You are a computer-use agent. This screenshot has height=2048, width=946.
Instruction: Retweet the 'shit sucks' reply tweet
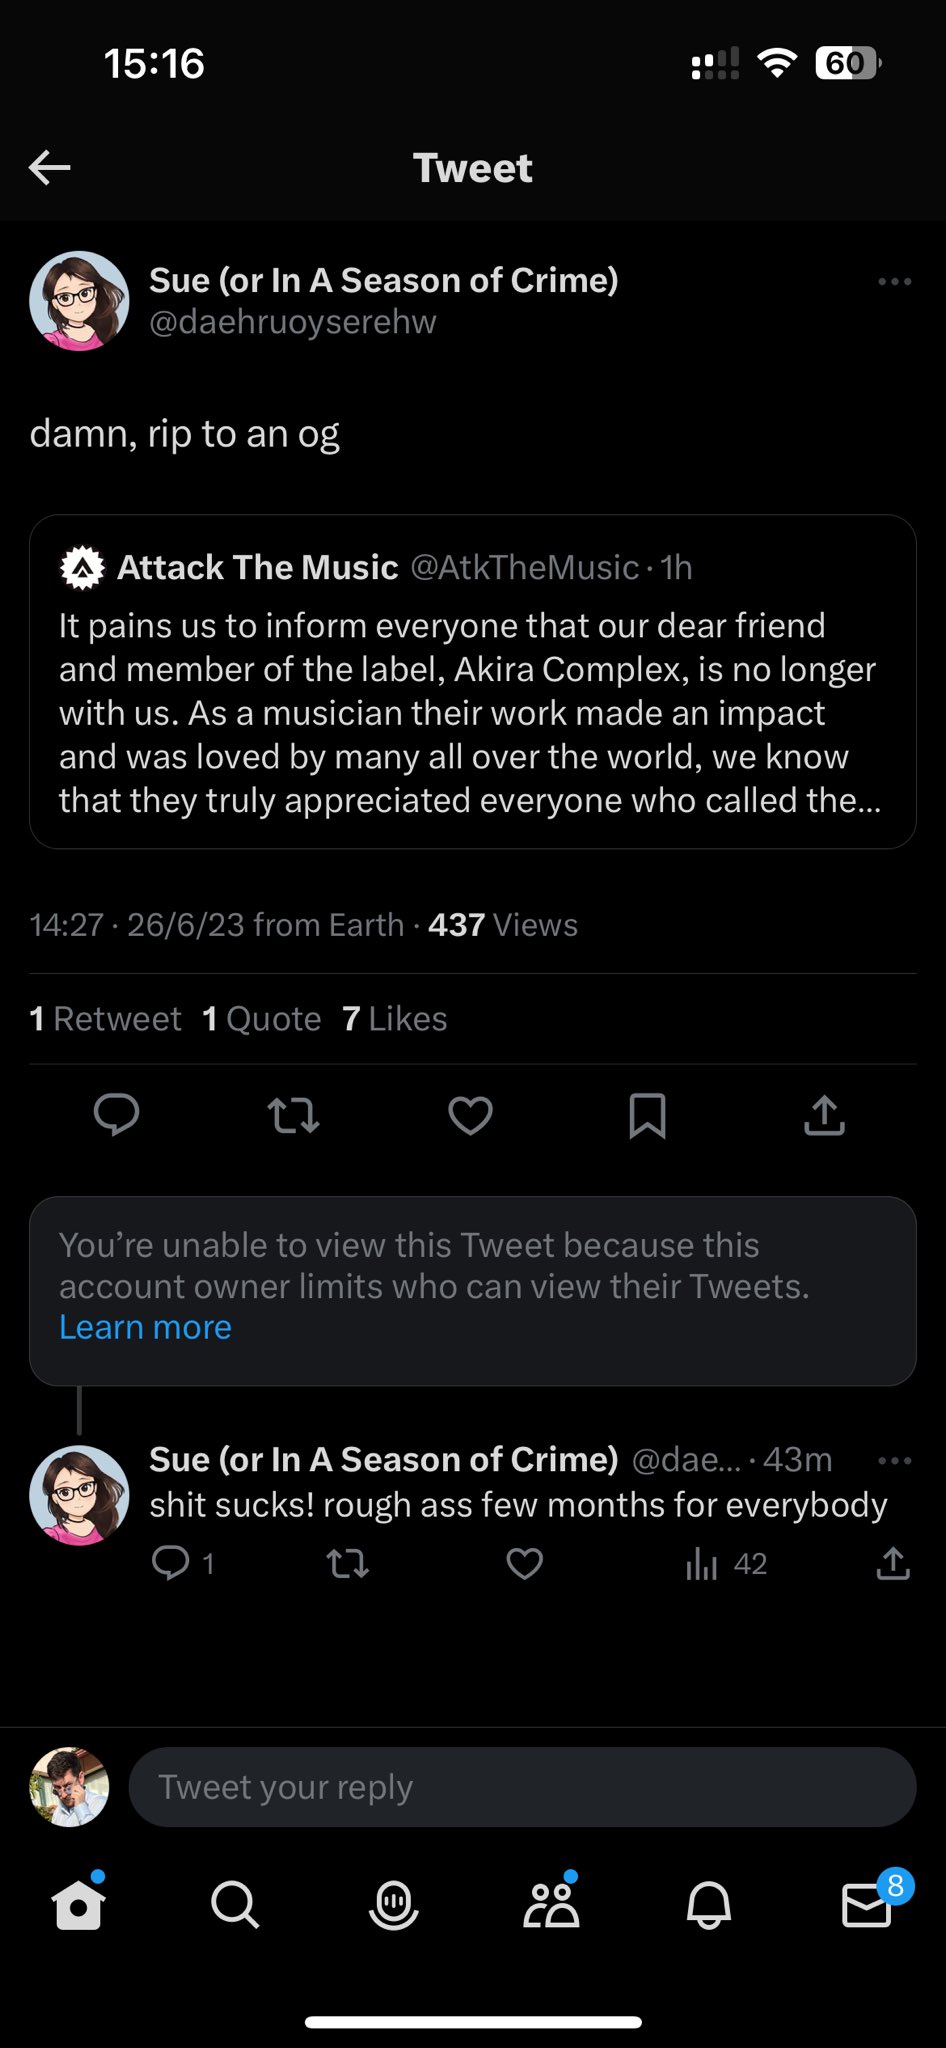click(348, 1563)
